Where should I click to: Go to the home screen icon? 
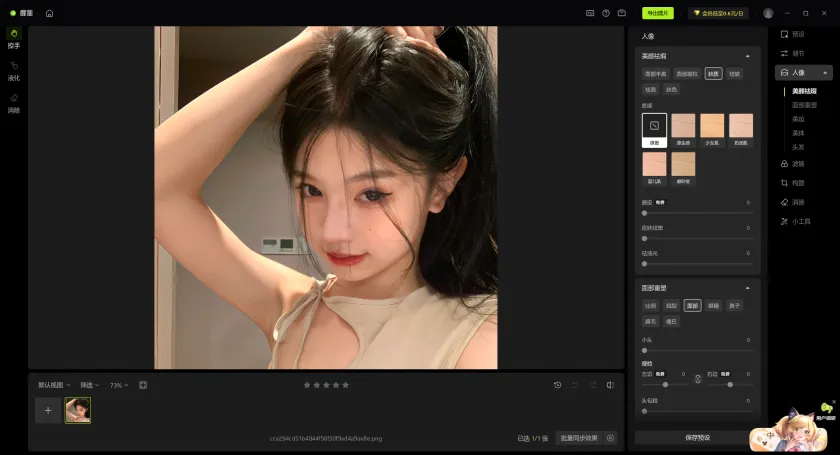coord(49,13)
